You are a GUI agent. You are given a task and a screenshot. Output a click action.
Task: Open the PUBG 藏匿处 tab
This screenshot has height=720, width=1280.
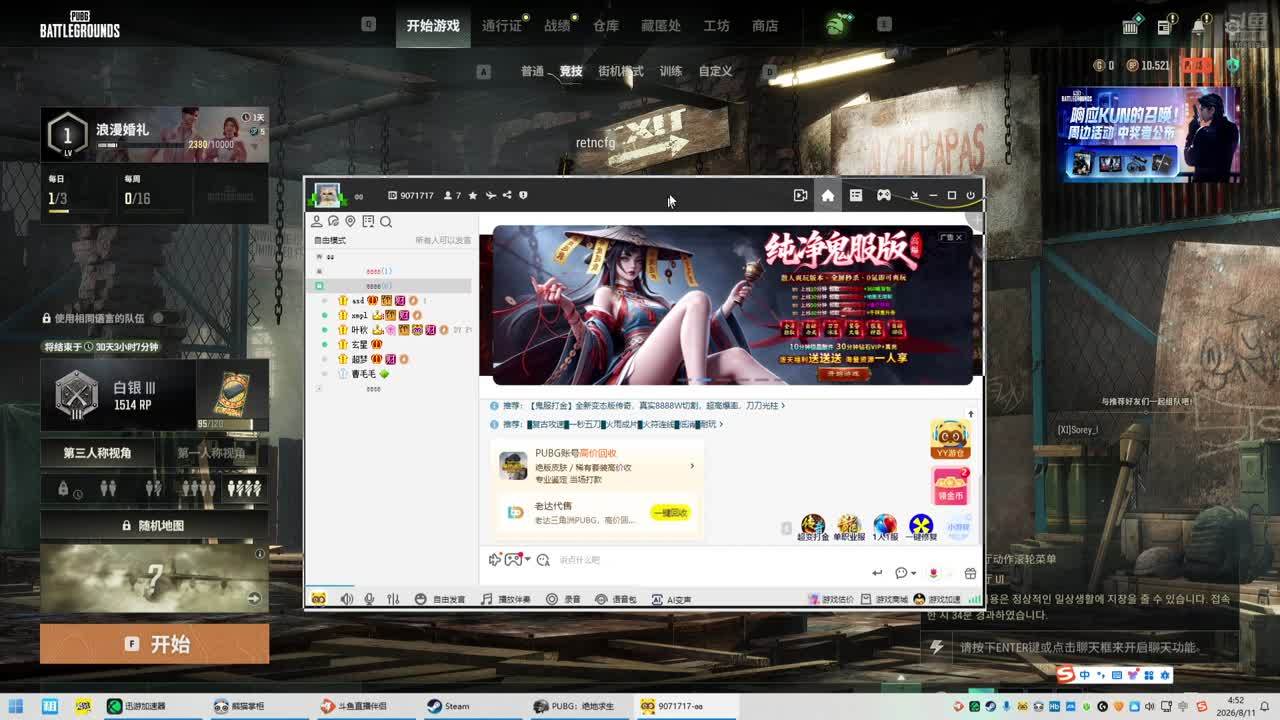pos(661,26)
